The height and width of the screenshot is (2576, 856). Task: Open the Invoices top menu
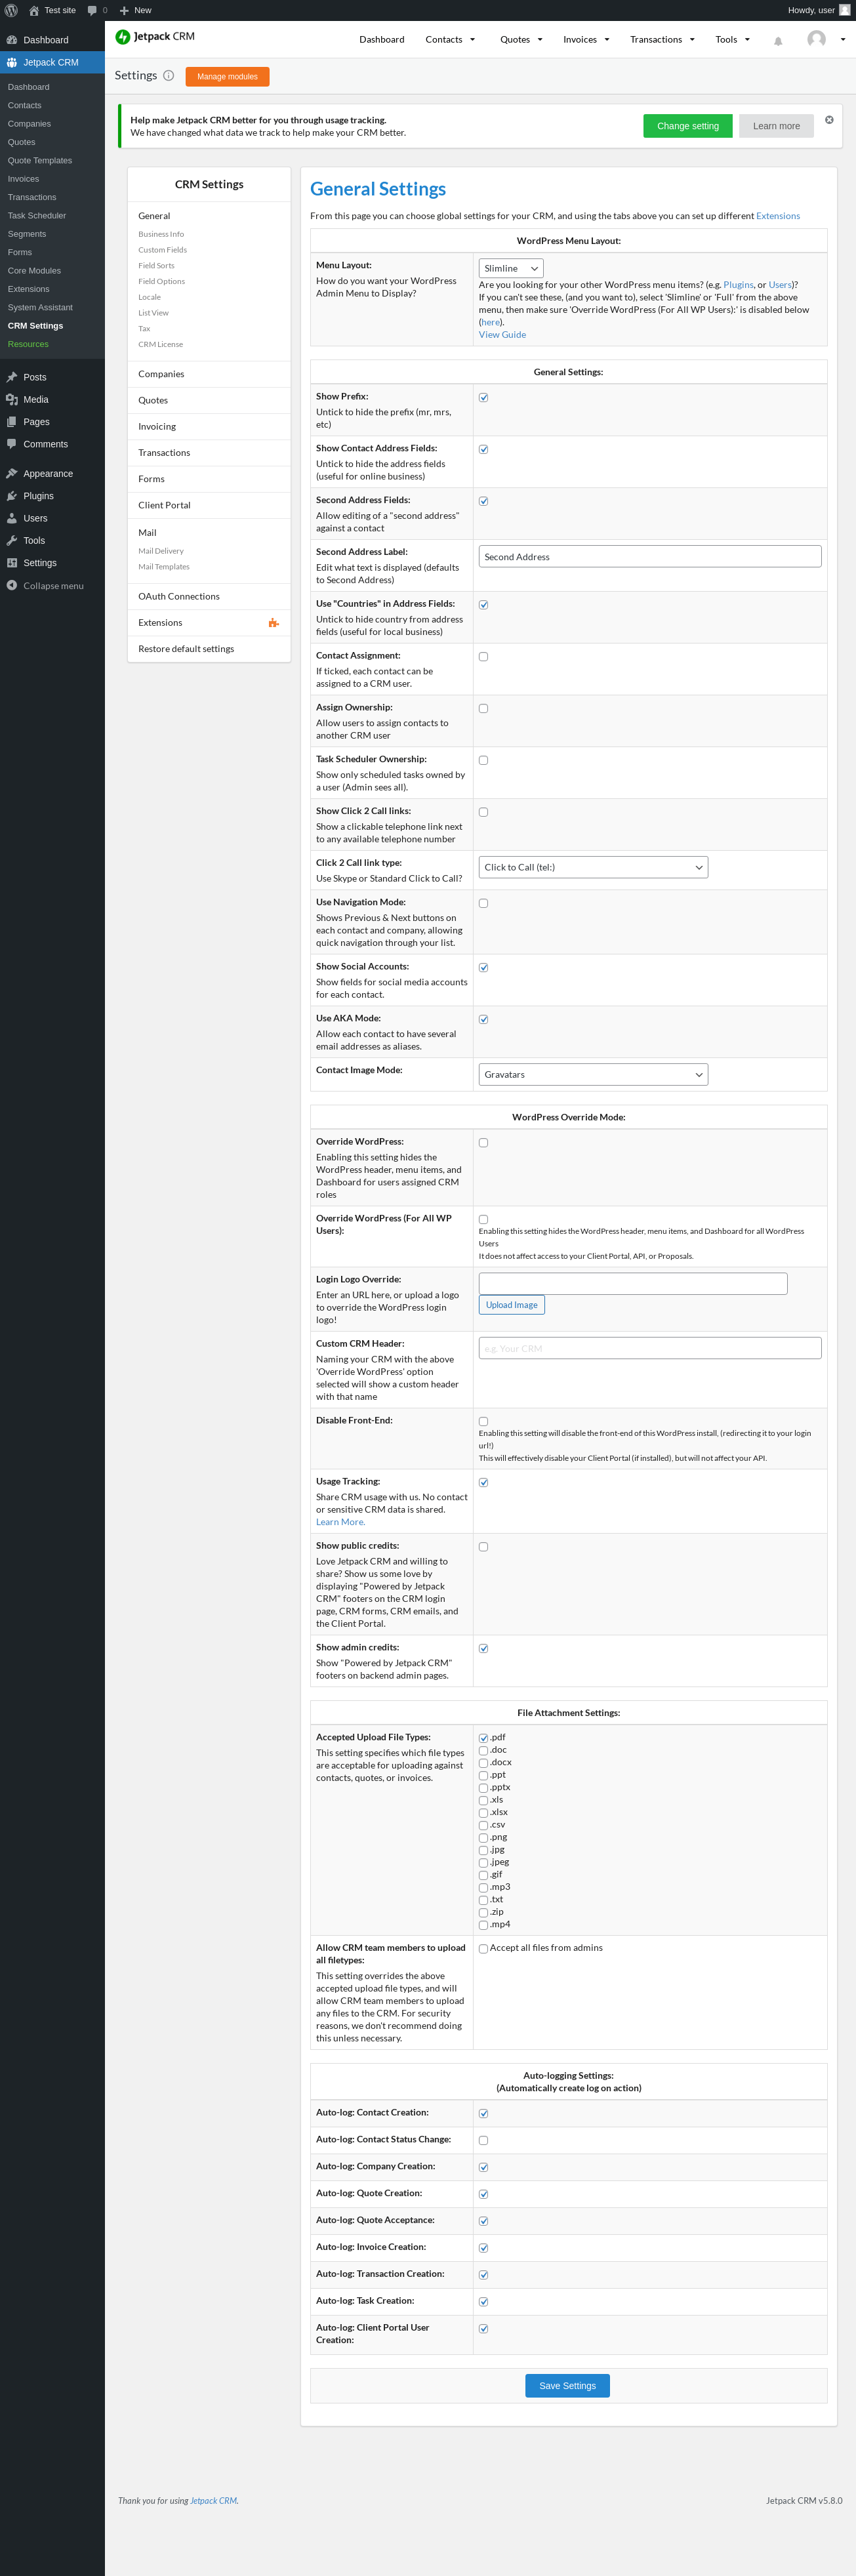[x=585, y=40]
